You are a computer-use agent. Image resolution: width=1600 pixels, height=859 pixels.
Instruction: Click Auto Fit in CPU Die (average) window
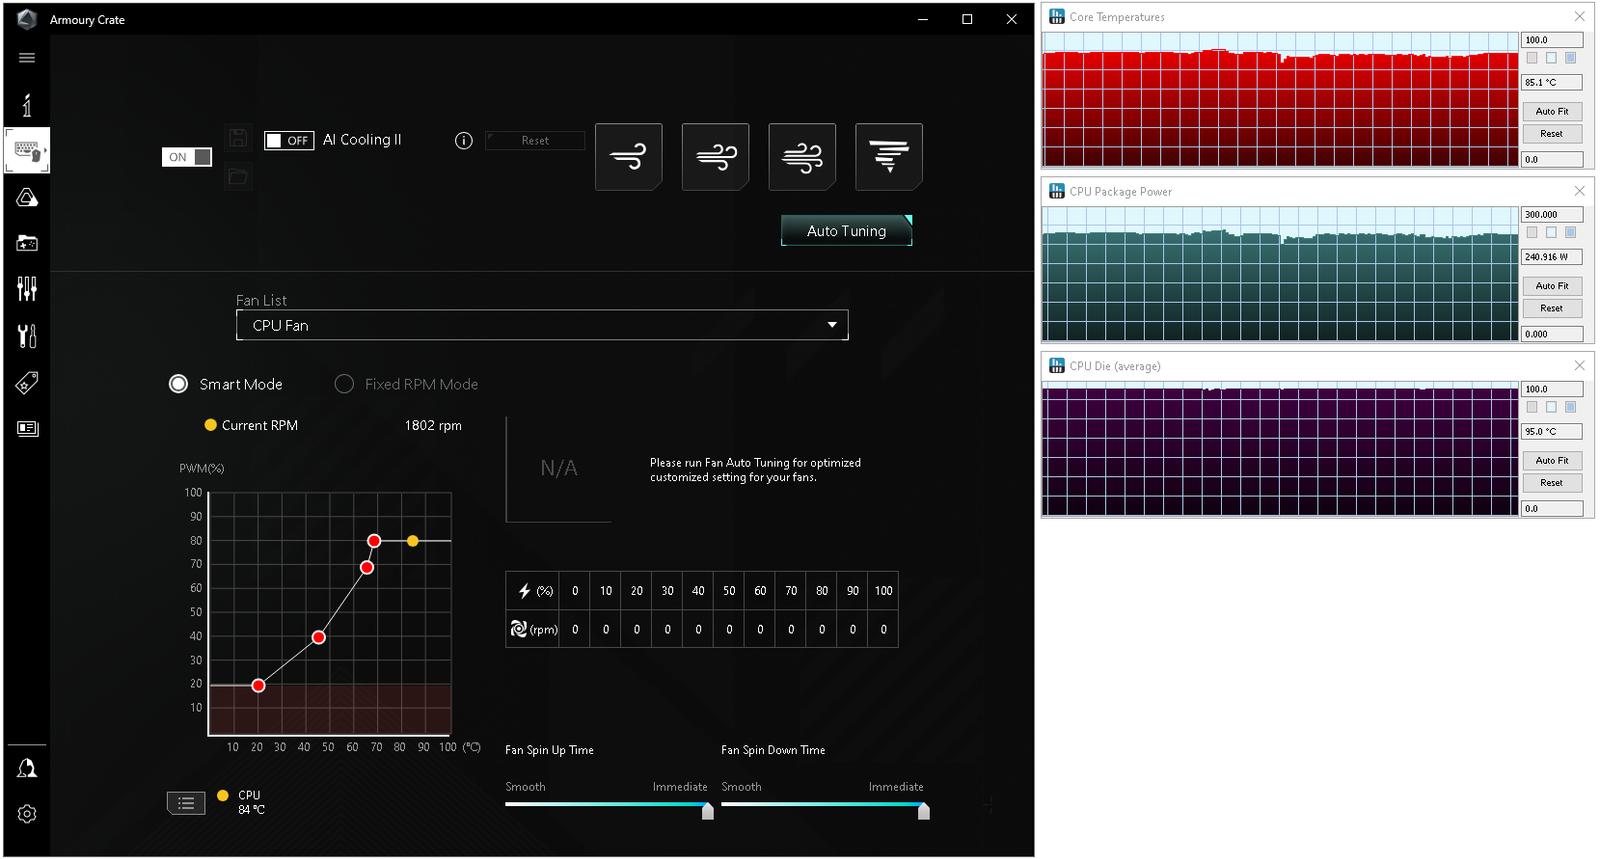(x=1552, y=460)
